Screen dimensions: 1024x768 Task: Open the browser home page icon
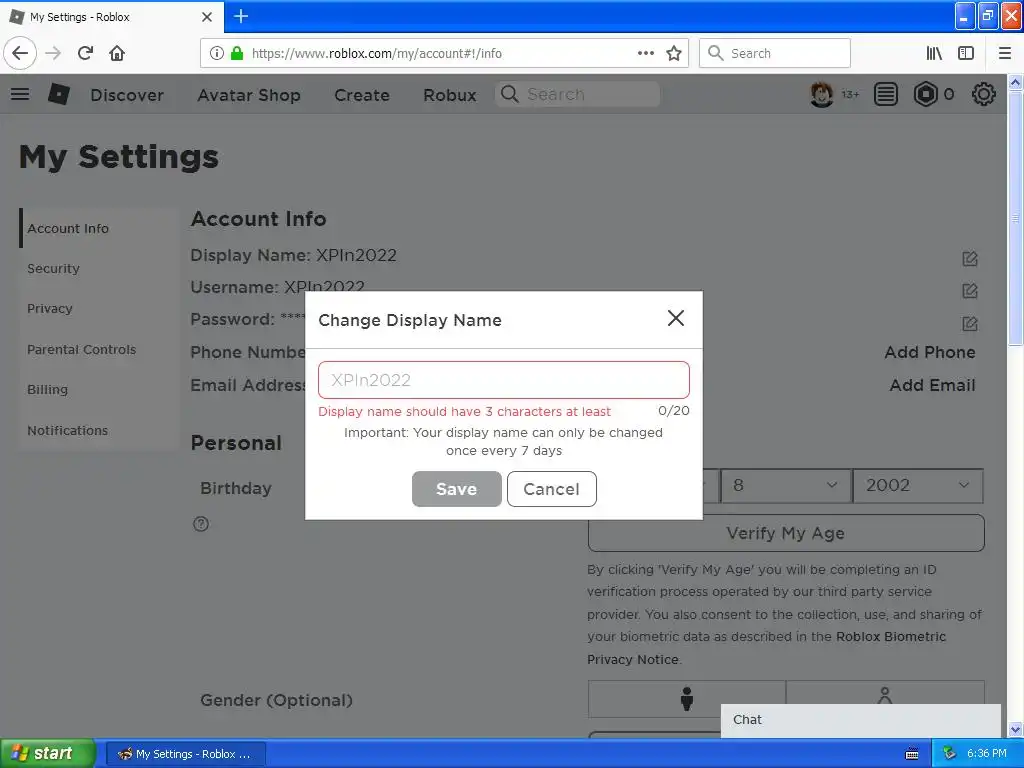tap(117, 53)
